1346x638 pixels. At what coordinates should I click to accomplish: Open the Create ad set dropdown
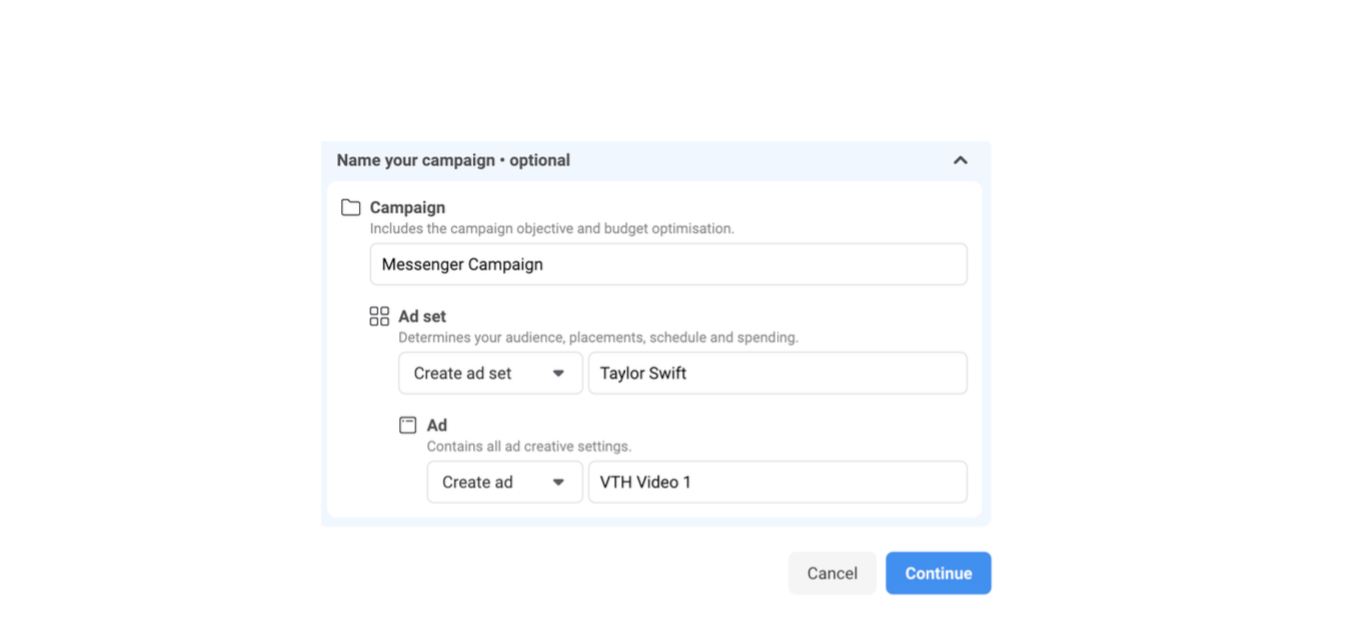[x=490, y=373]
